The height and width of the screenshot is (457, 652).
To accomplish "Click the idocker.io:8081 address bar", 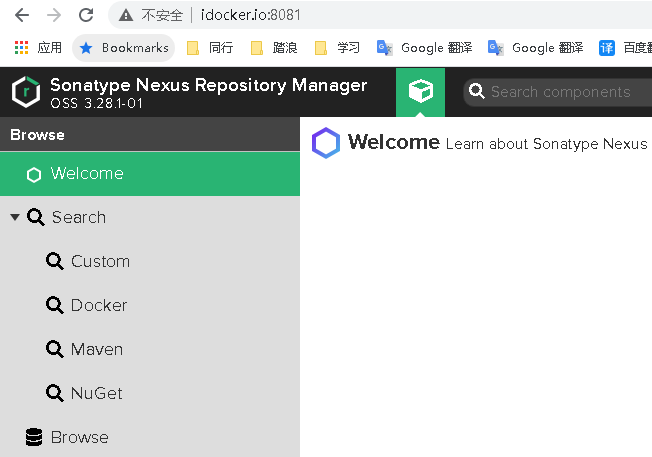I will click(250, 15).
